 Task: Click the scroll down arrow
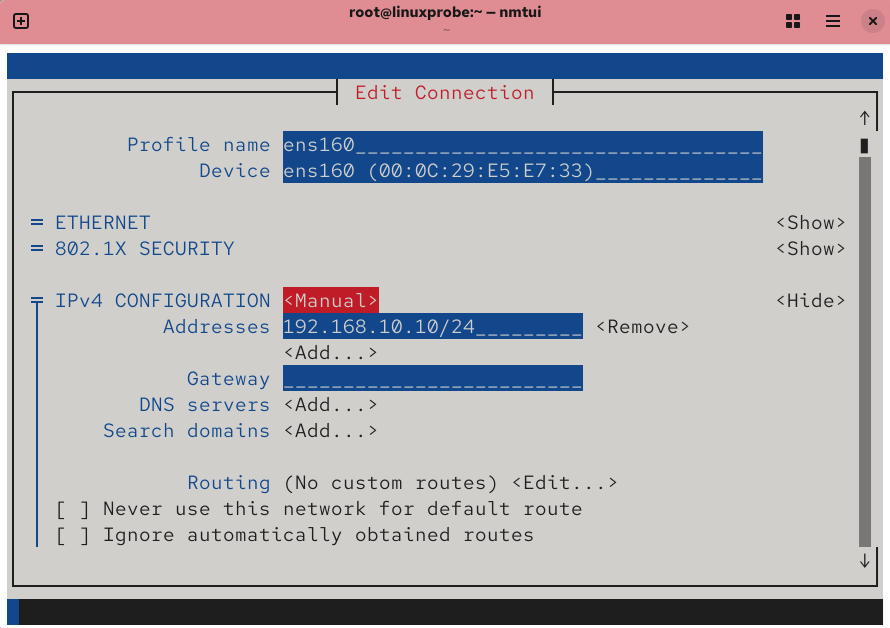click(x=865, y=561)
